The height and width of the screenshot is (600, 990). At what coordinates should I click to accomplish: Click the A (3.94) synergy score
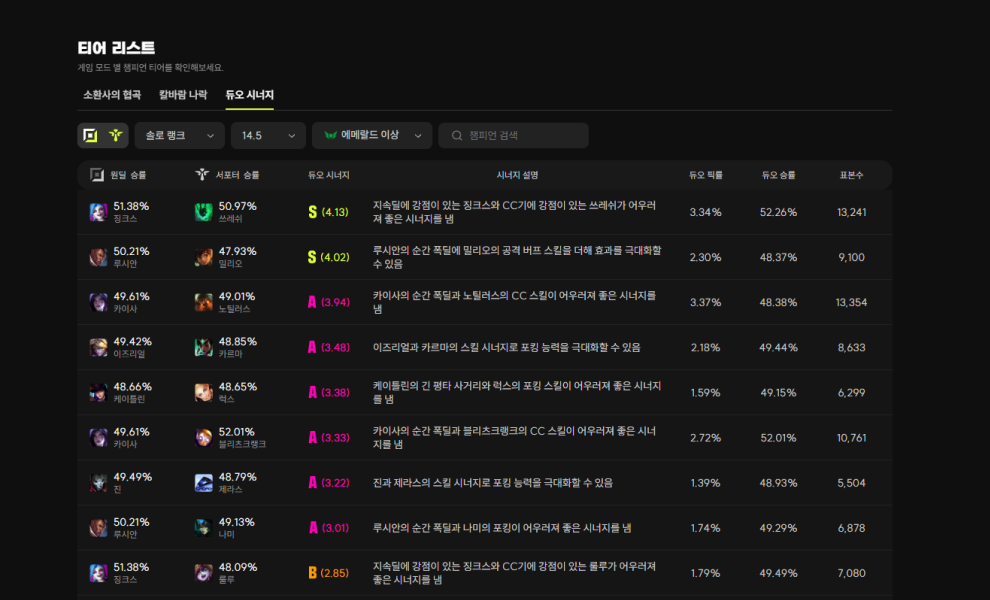pyautogui.click(x=328, y=303)
